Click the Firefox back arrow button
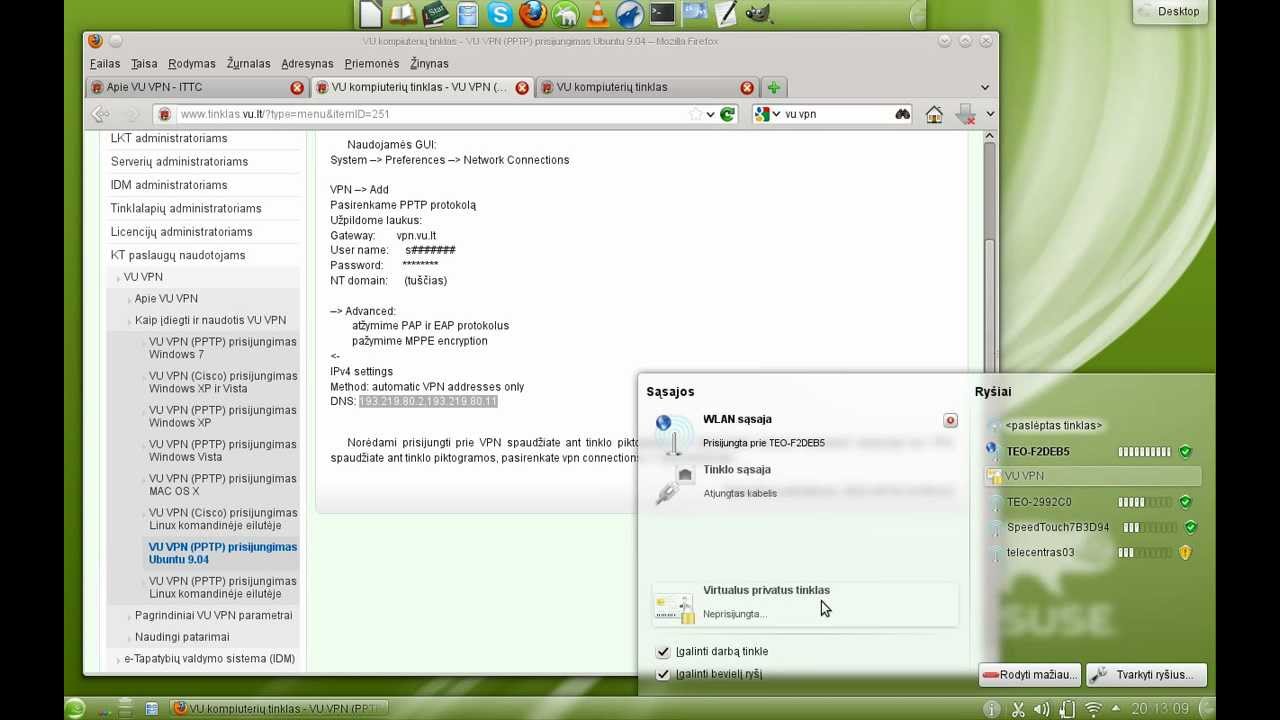1280x720 pixels. 101,115
